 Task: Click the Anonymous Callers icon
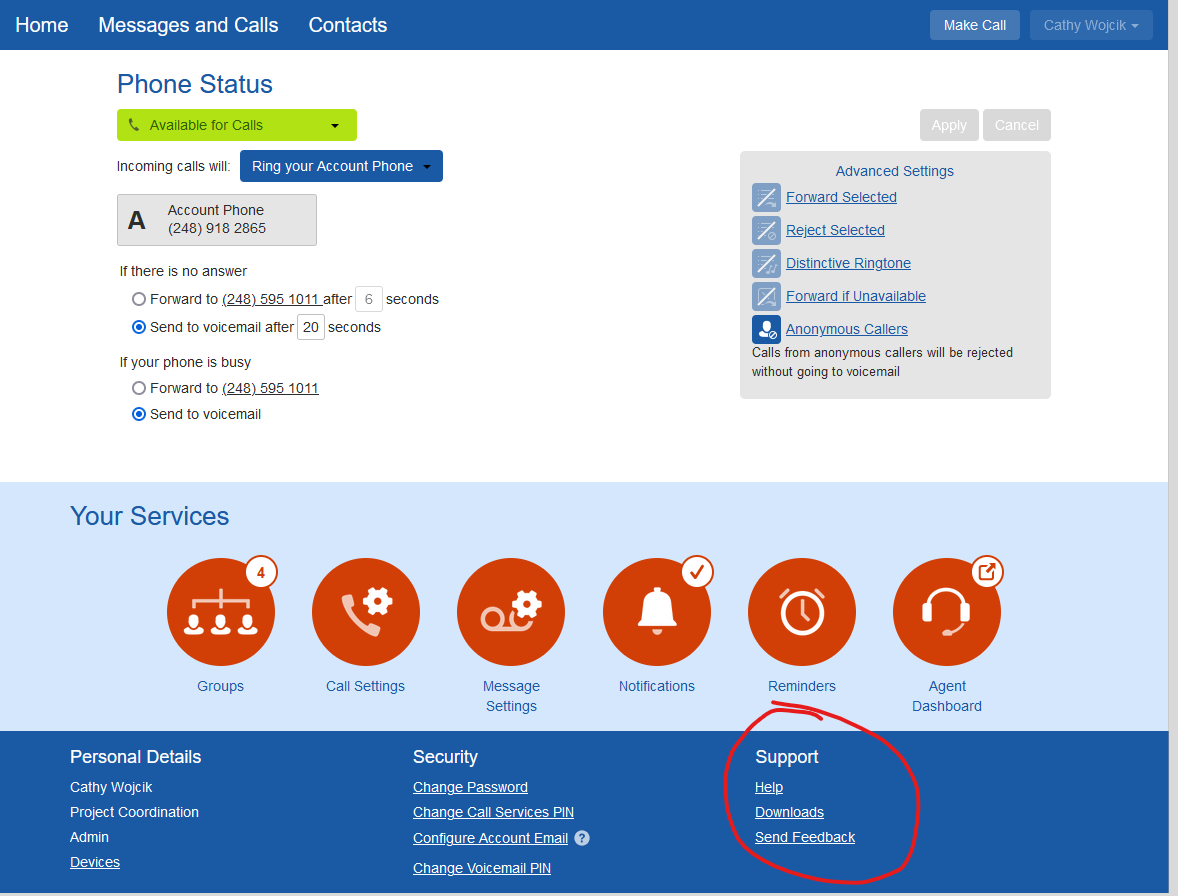pos(766,329)
